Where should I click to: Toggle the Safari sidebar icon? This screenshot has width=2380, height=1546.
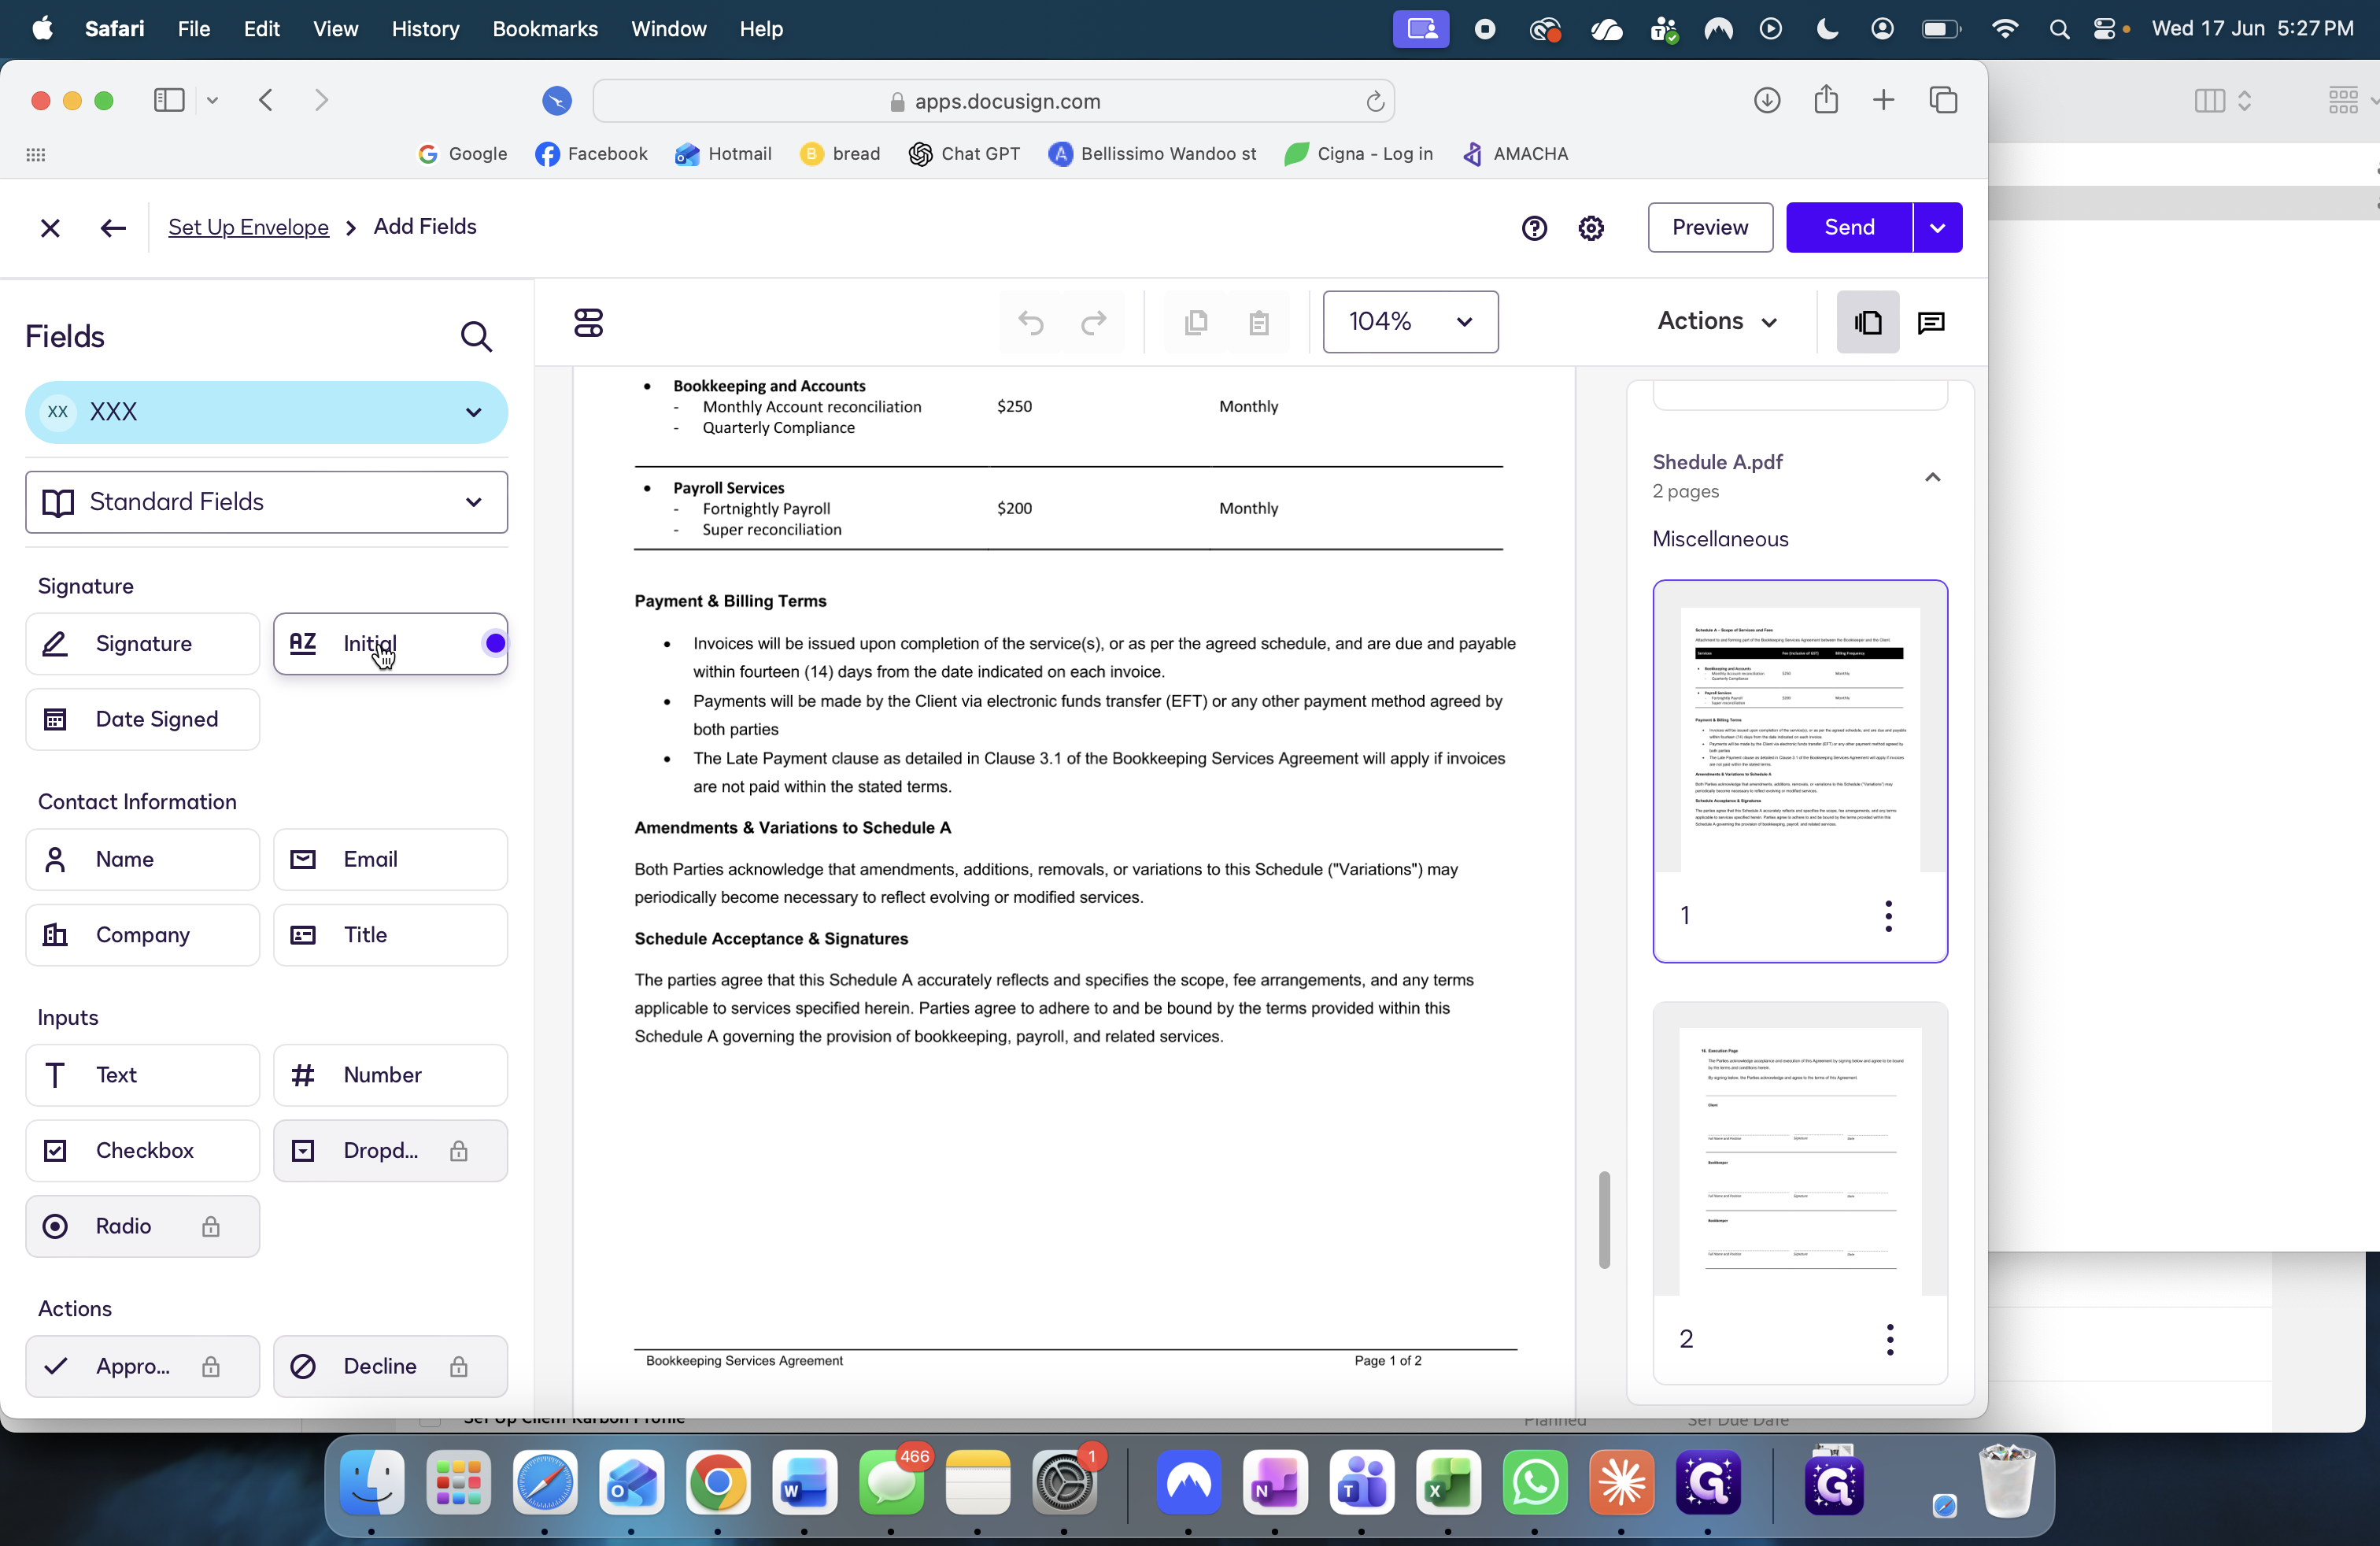click(169, 100)
